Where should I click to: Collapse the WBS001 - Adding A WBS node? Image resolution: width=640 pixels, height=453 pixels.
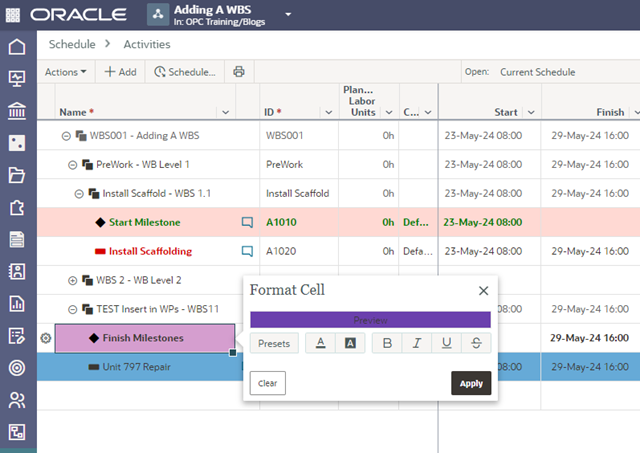point(66,135)
